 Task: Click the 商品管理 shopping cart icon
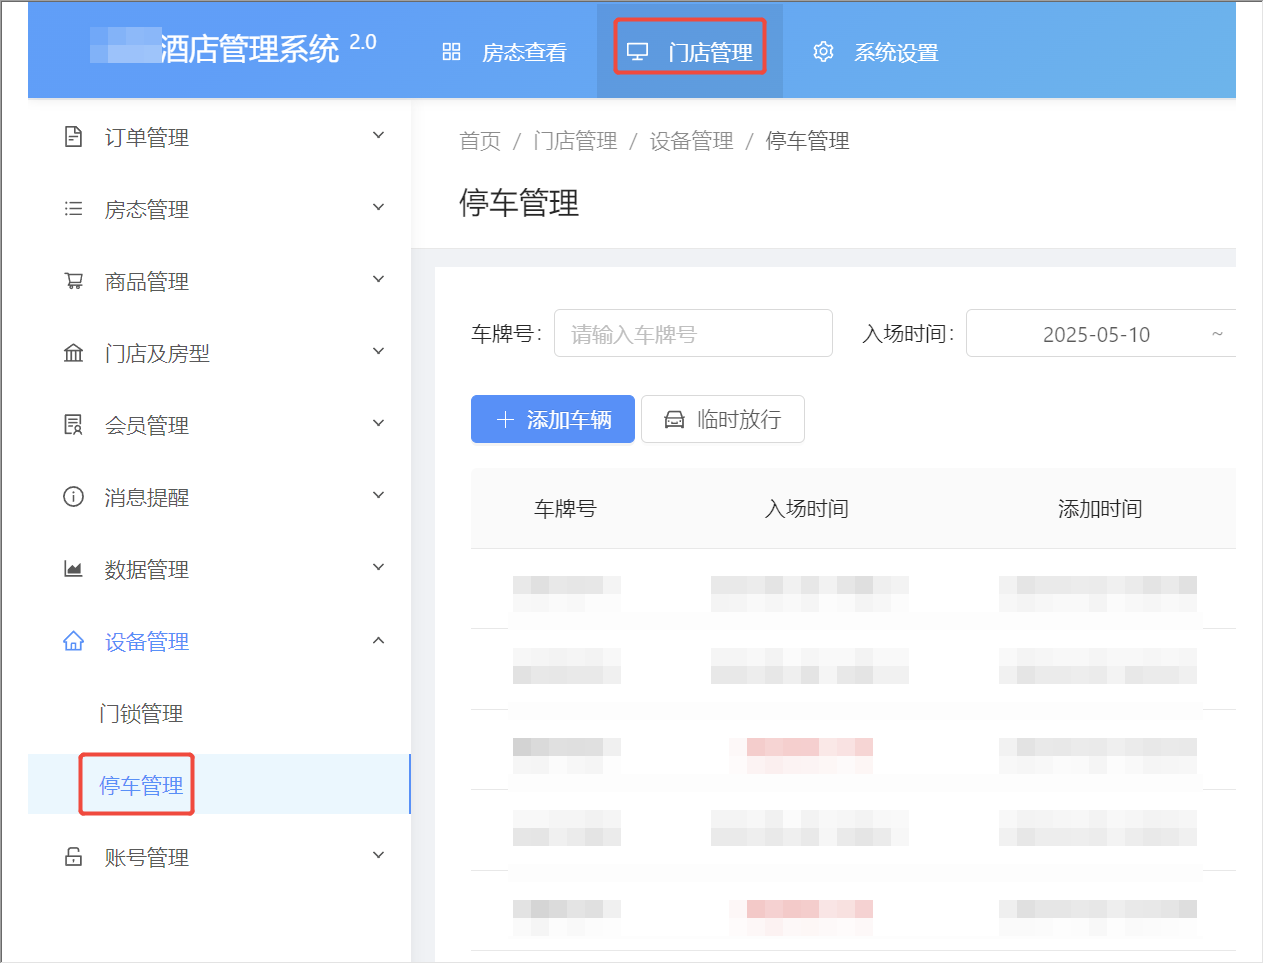click(73, 281)
